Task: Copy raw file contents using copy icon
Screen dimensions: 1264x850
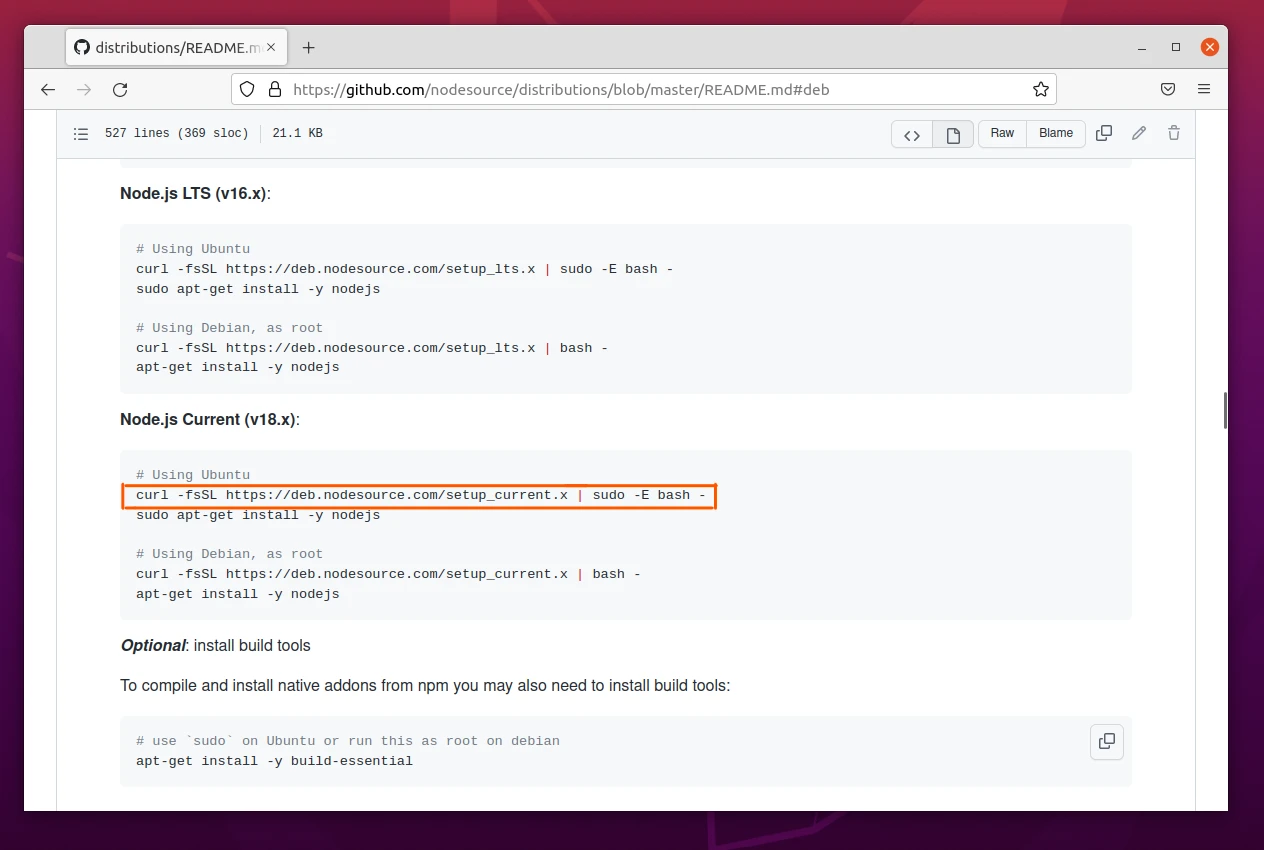Action: coord(1104,133)
